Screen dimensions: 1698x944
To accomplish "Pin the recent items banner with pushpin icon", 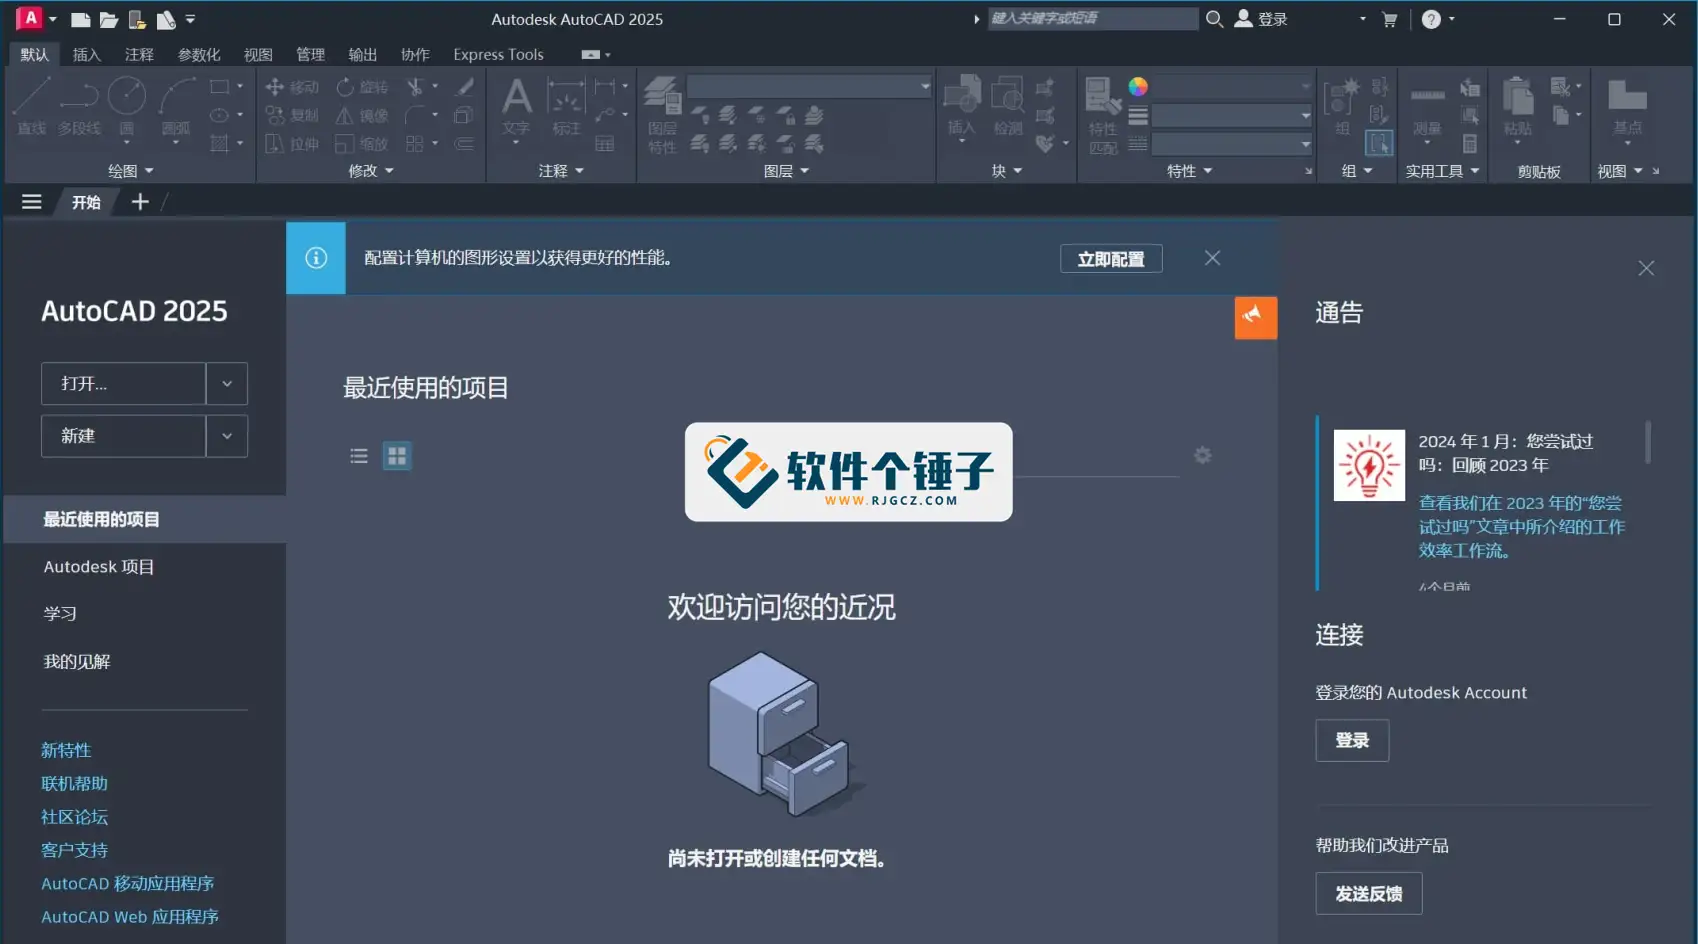I will [1255, 317].
